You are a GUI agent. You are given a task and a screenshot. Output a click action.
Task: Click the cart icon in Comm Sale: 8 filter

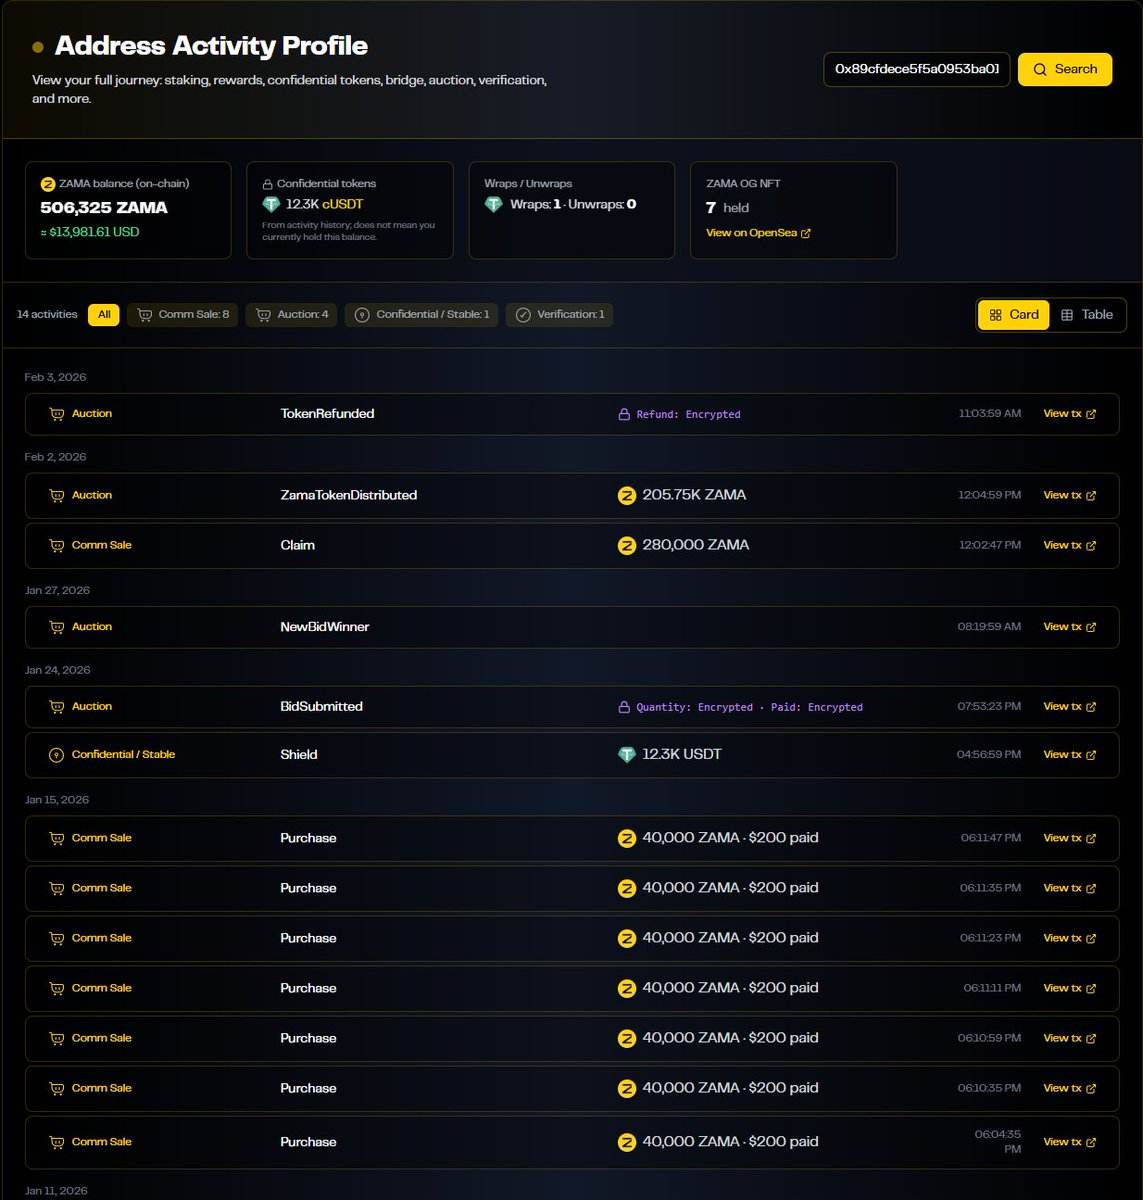[x=145, y=314]
